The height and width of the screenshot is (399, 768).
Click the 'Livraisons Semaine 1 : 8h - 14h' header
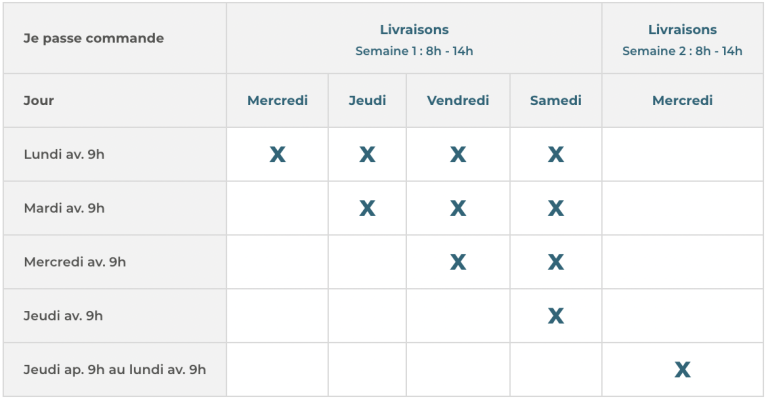point(414,38)
